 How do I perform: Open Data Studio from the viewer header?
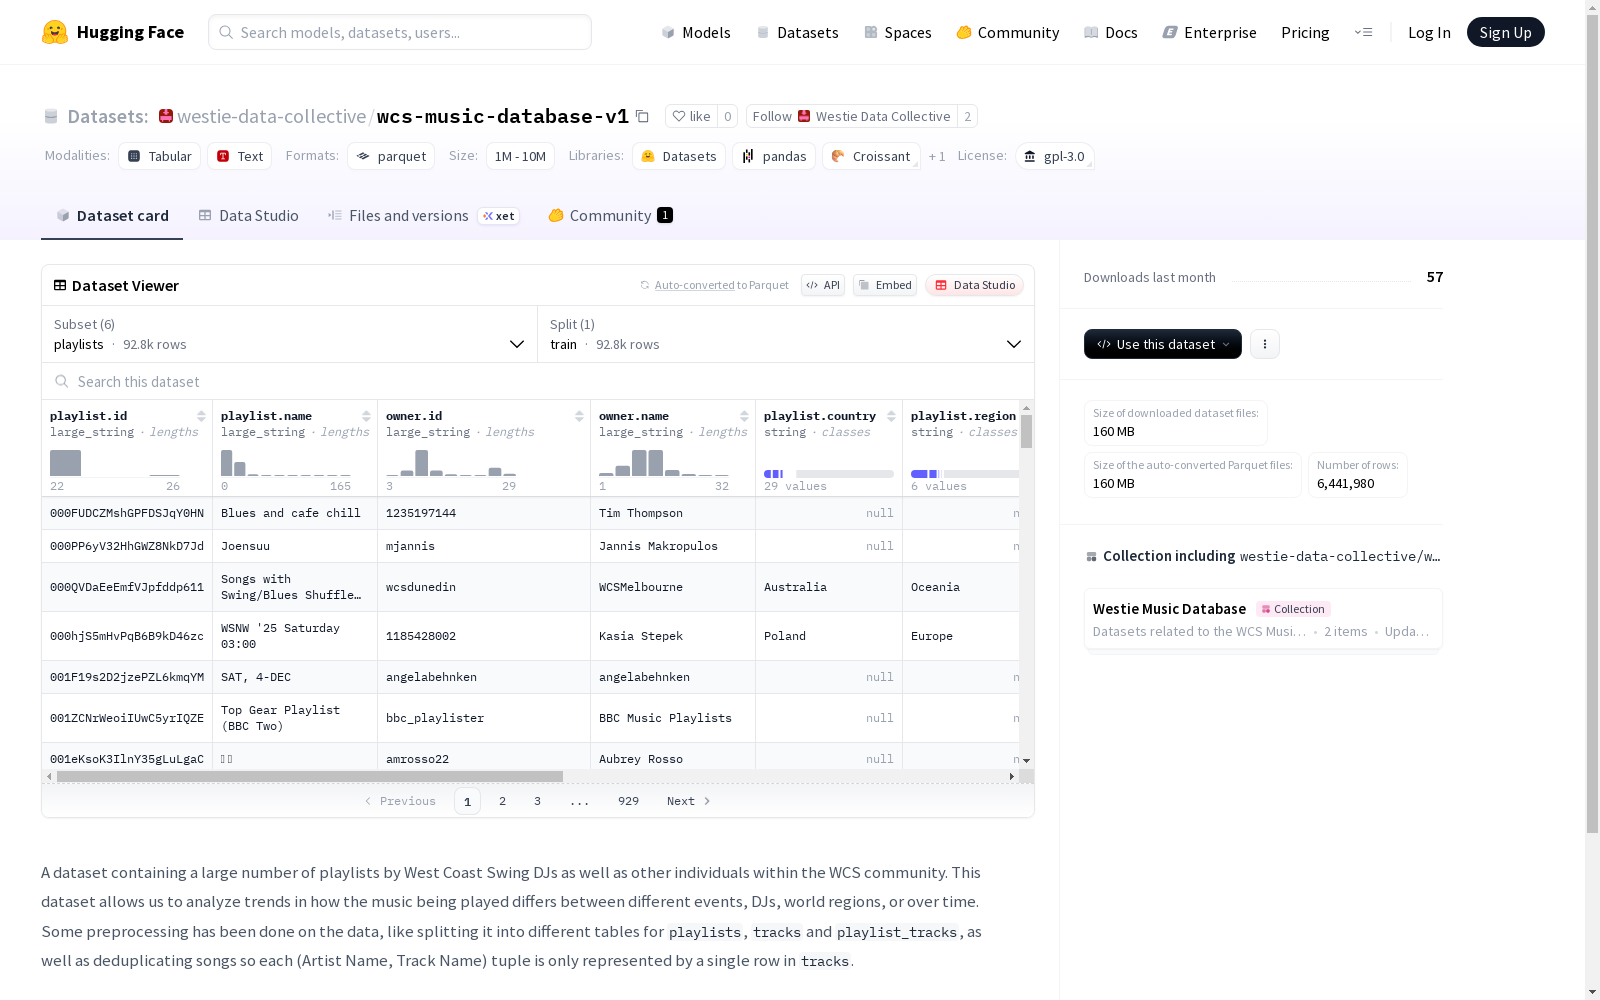coord(975,285)
